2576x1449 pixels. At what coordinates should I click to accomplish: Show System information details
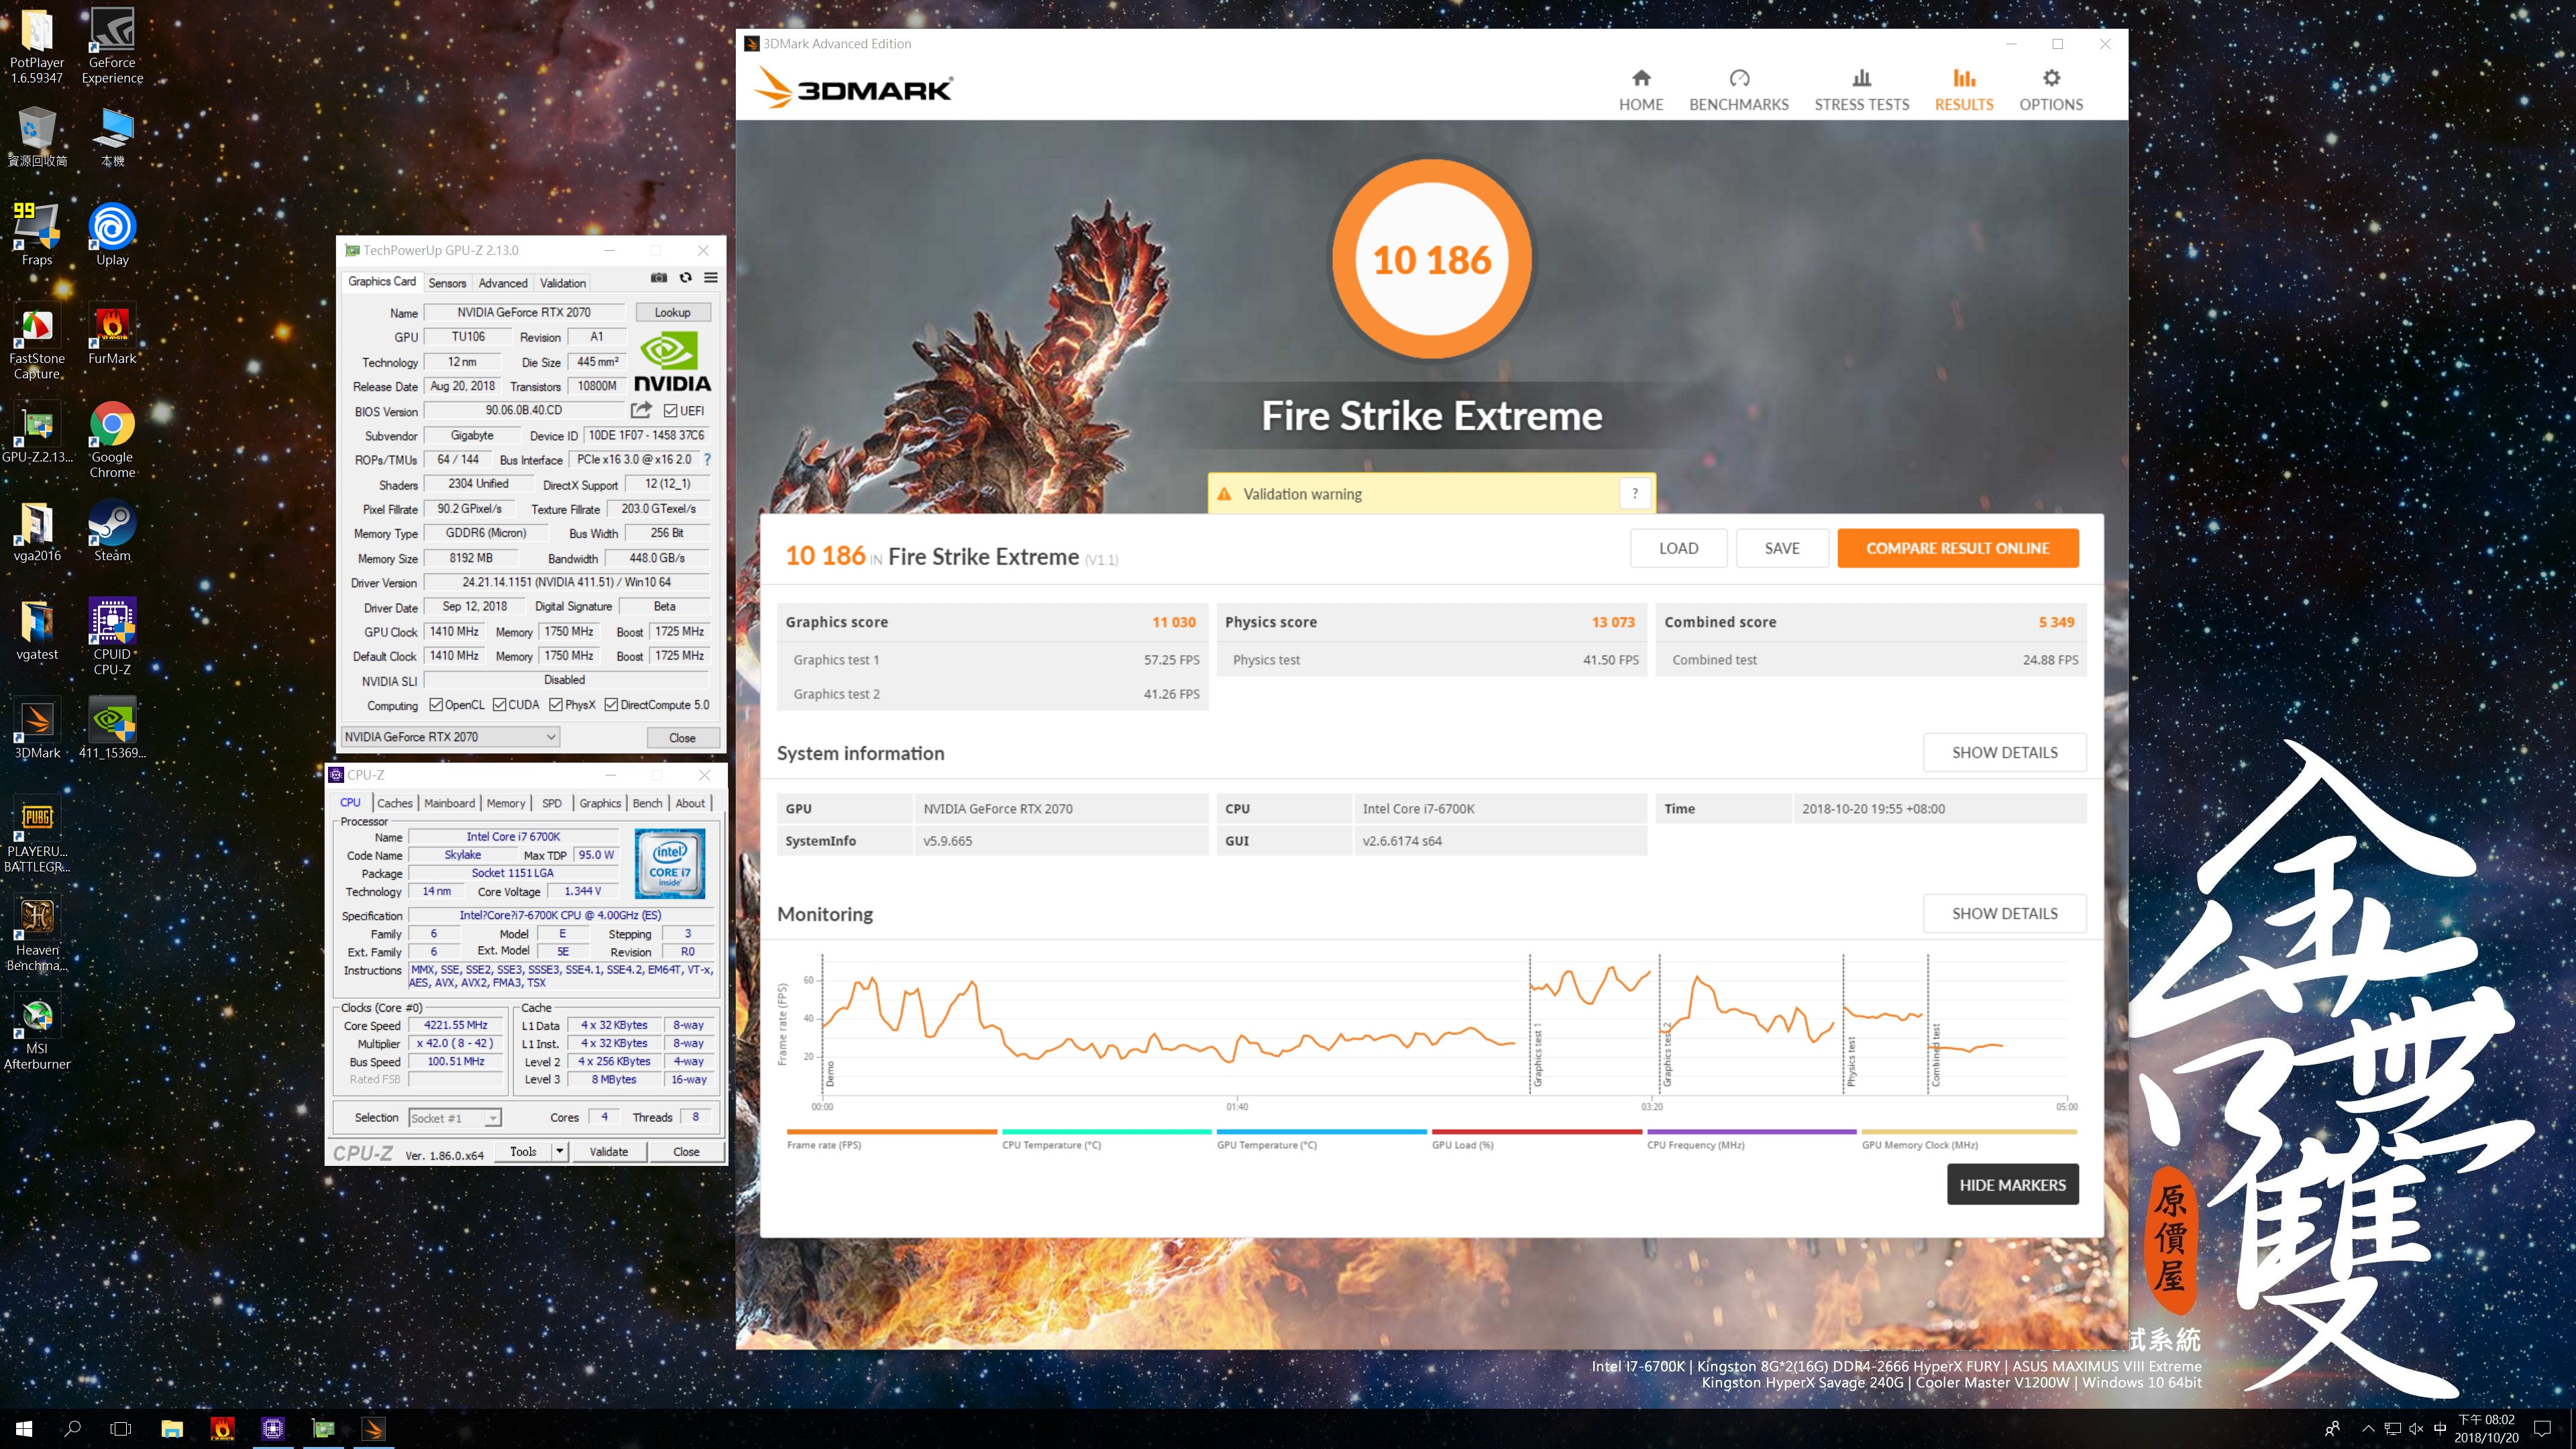2004,752
